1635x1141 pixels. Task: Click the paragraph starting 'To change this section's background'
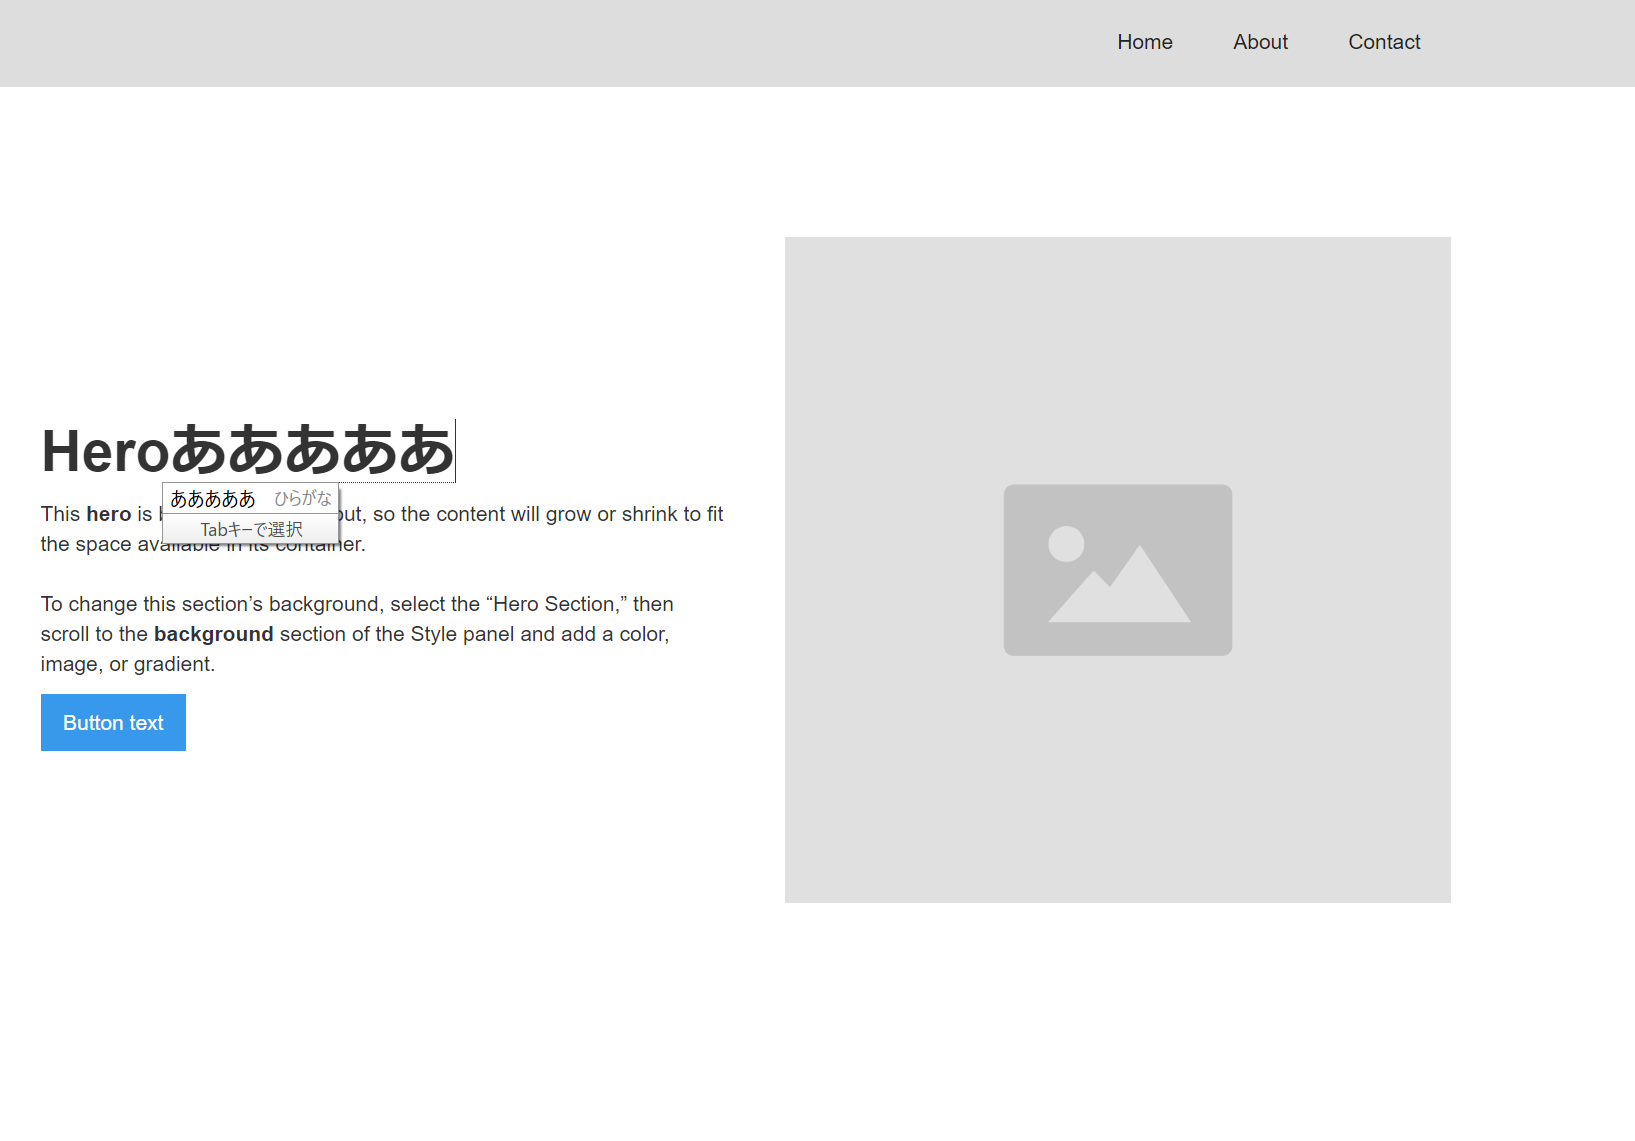(x=357, y=634)
